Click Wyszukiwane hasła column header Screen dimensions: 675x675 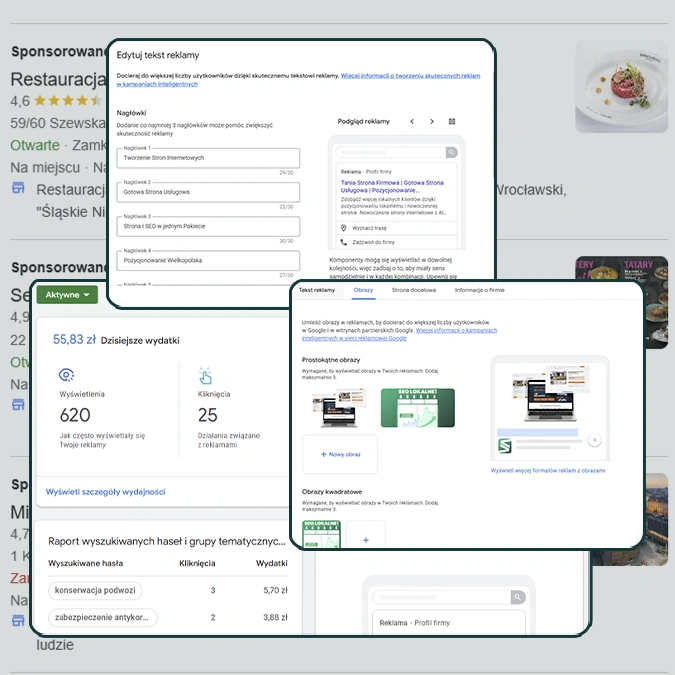[86, 563]
